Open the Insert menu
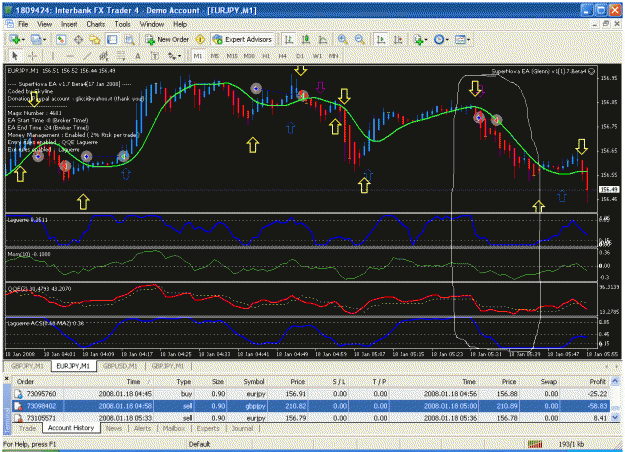Image resolution: width=625 pixels, height=452 pixels. [x=69, y=24]
